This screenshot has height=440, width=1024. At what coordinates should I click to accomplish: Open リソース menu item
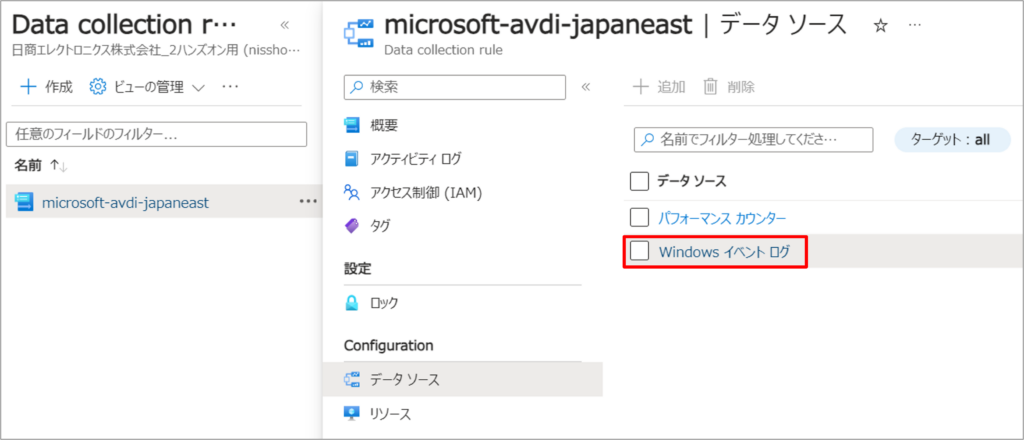tap(391, 414)
